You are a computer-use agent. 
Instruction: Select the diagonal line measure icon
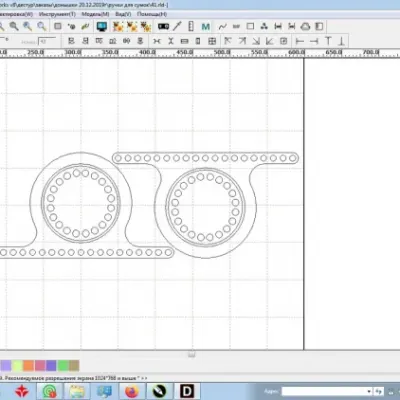pyautogui.click(x=177, y=26)
